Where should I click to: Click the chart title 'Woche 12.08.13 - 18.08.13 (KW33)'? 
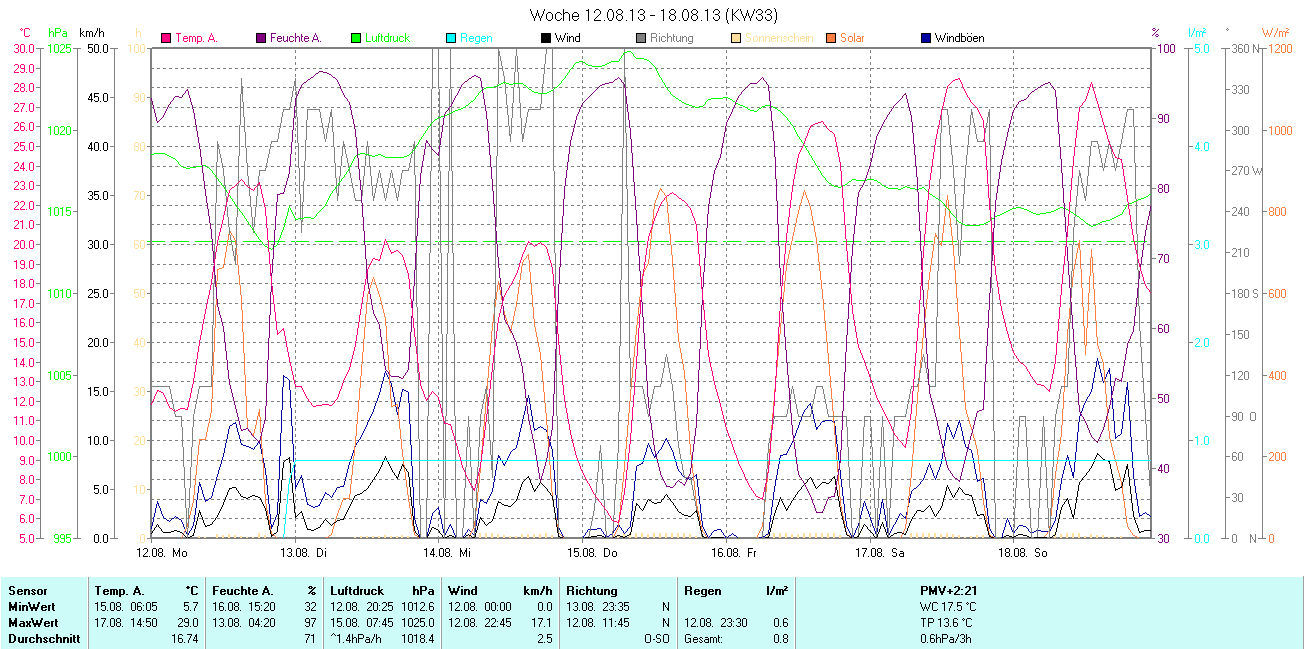[654, 15]
